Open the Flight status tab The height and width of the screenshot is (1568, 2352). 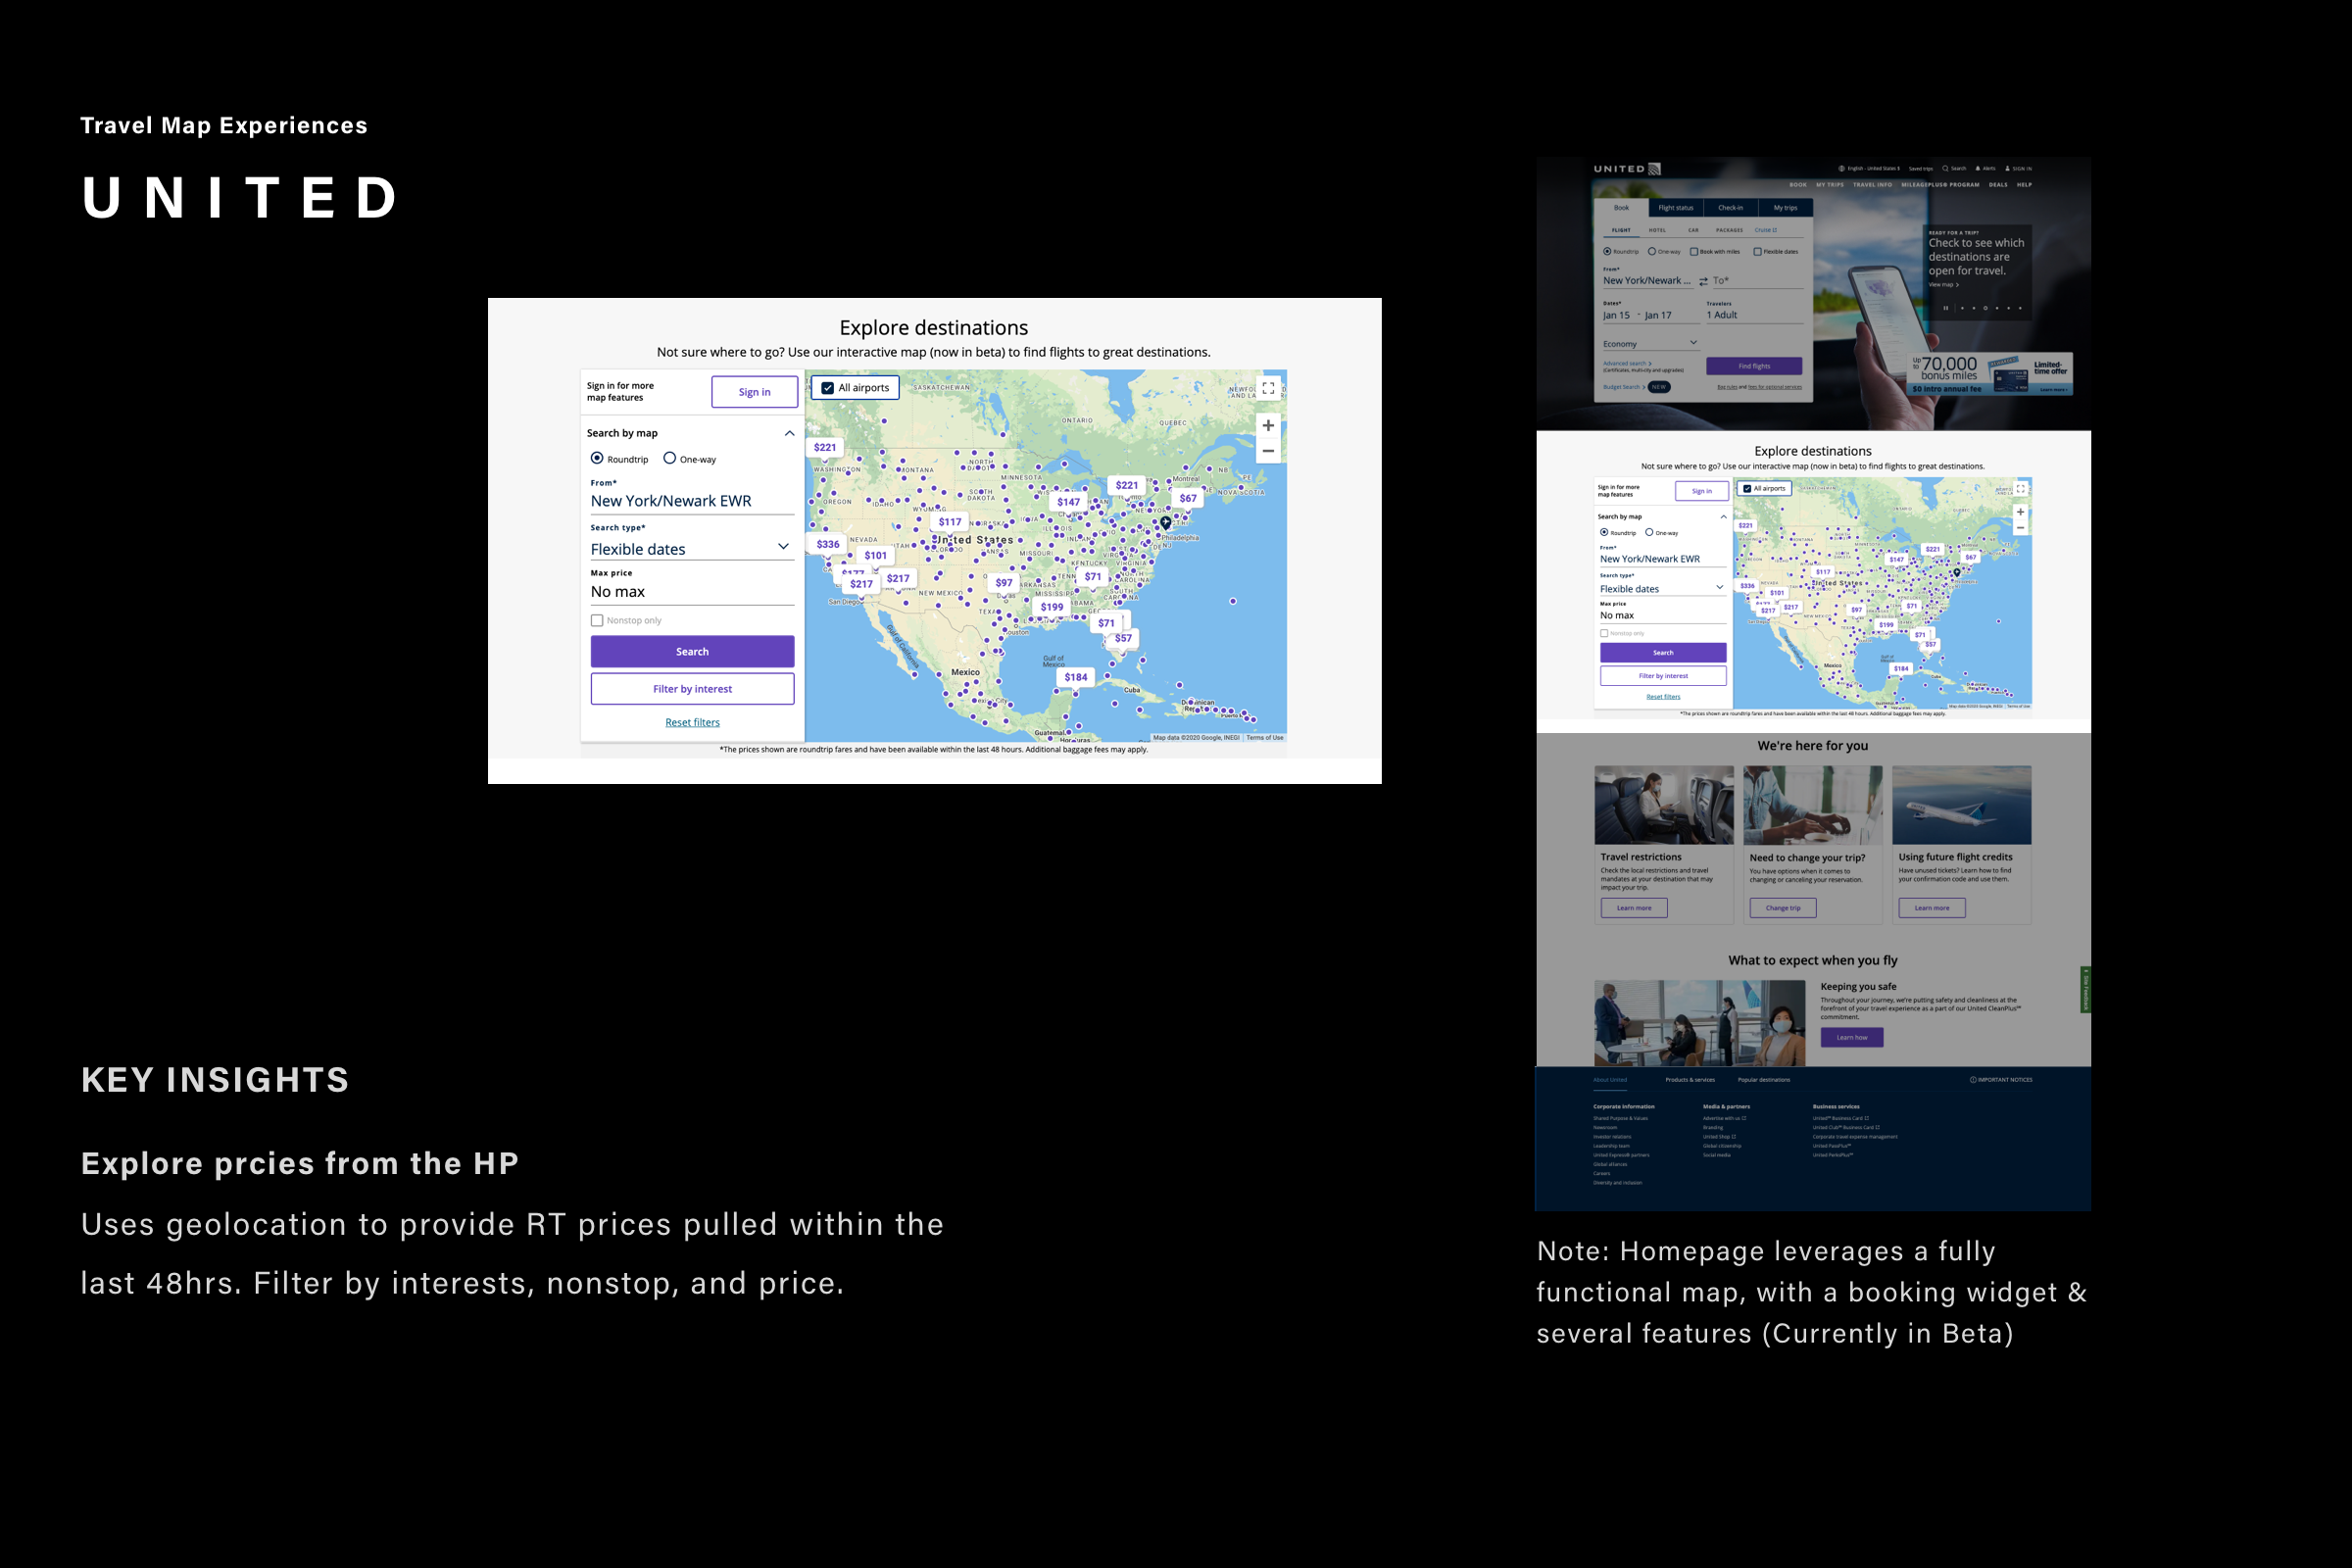[x=1676, y=208]
